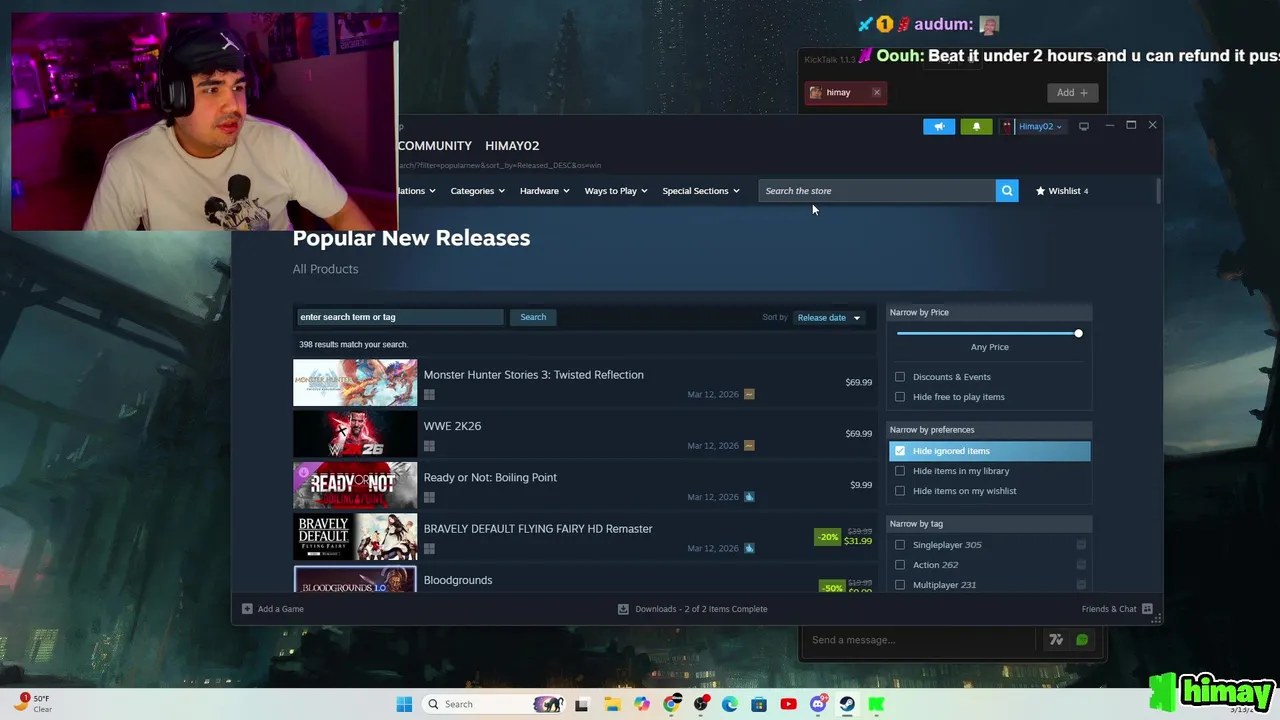
Task: Click the Big Picture mode monitor icon
Action: click(1083, 126)
